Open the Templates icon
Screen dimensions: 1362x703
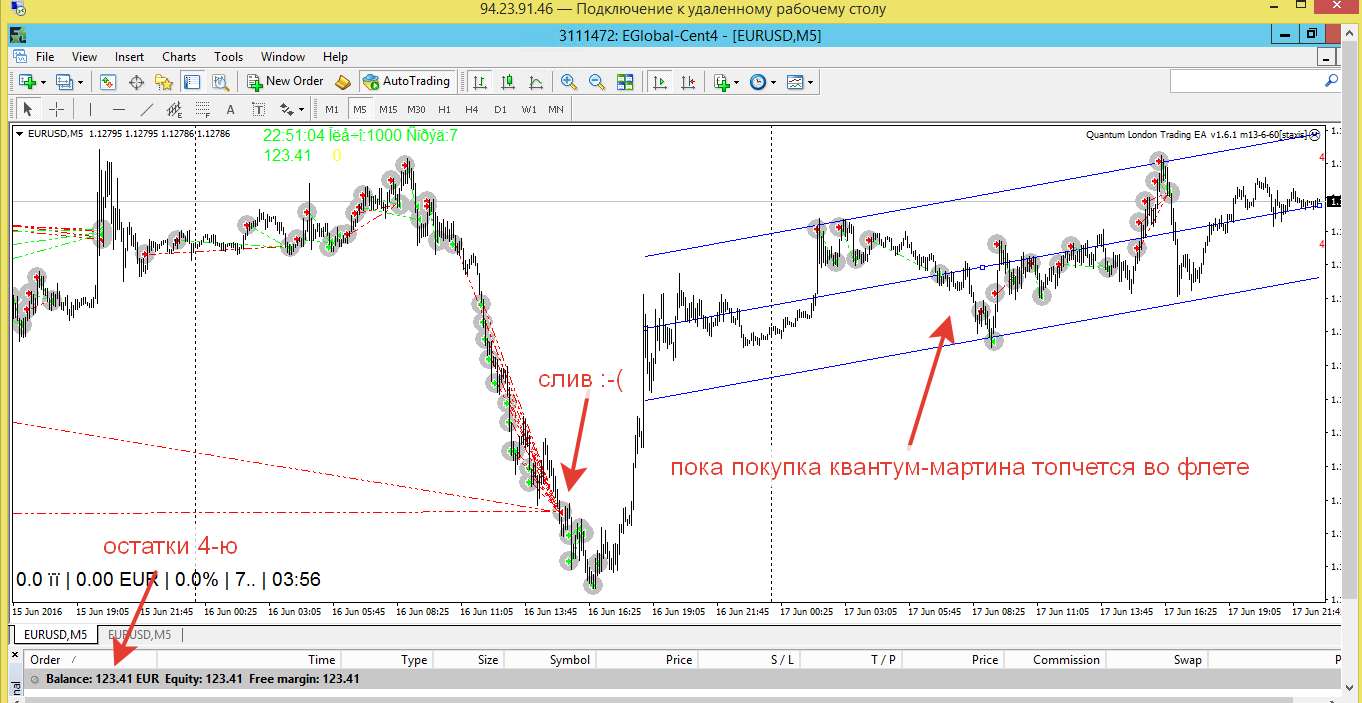795,82
